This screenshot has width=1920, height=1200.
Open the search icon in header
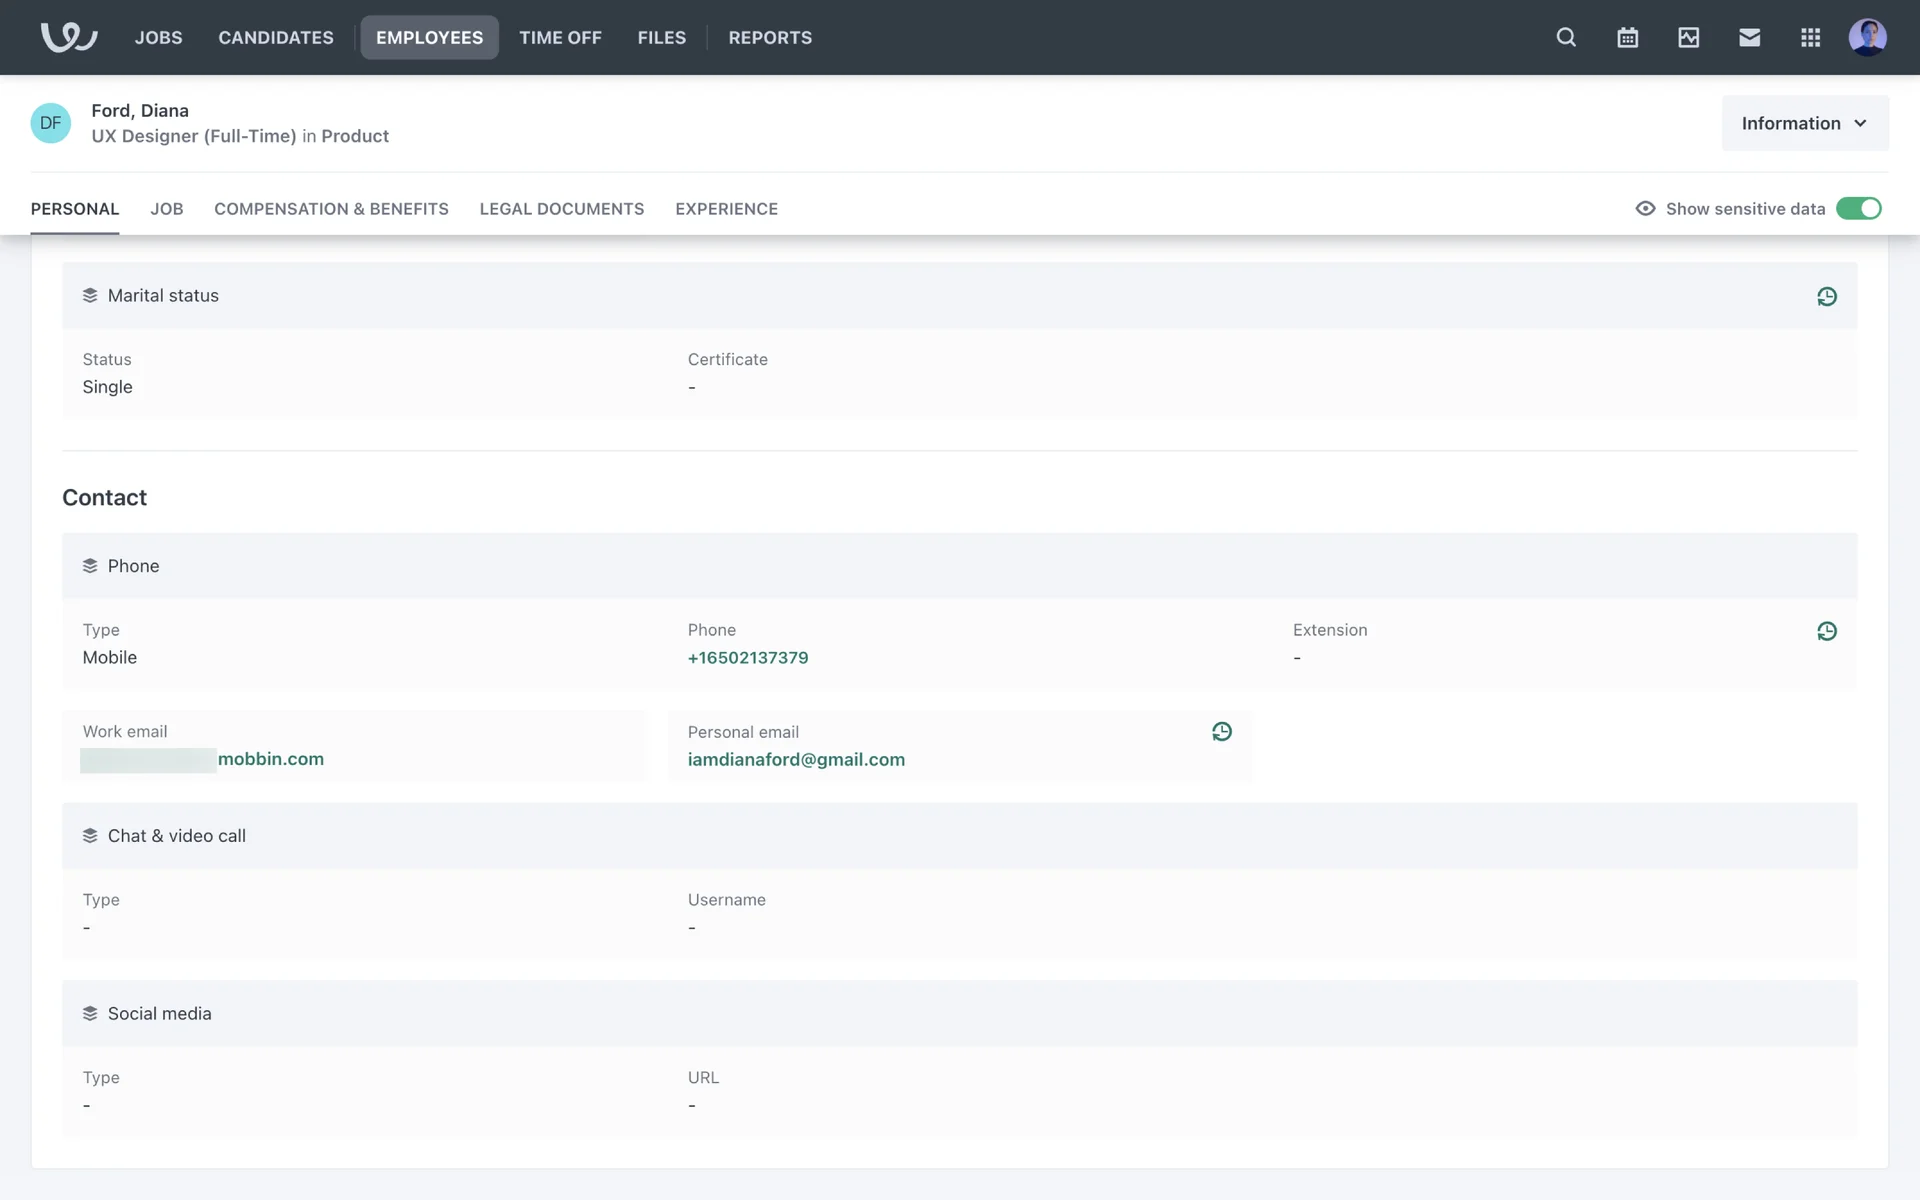[1566, 37]
